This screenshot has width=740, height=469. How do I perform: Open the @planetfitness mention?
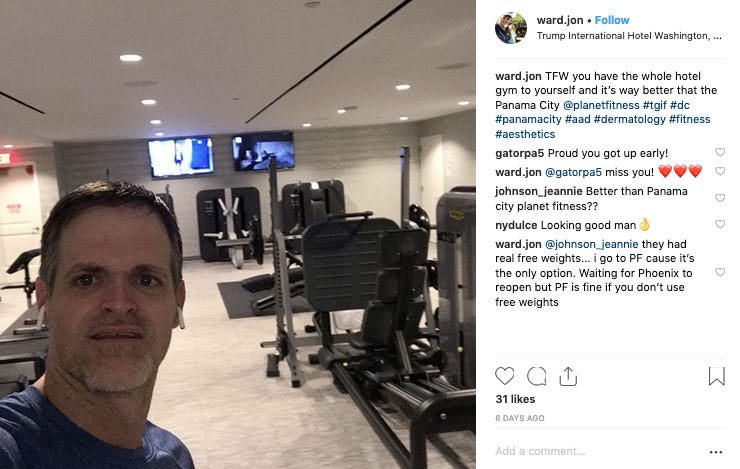601,105
